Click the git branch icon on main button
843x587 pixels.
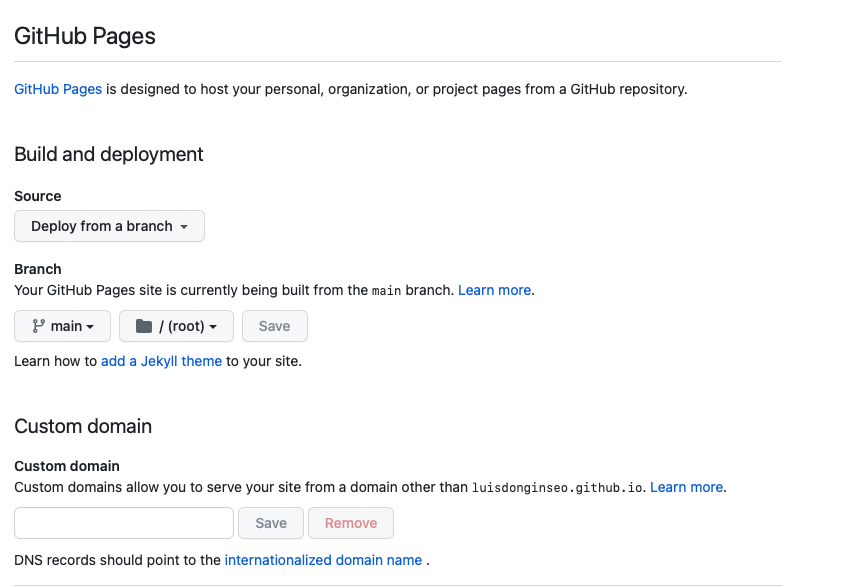pyautogui.click(x=39, y=326)
